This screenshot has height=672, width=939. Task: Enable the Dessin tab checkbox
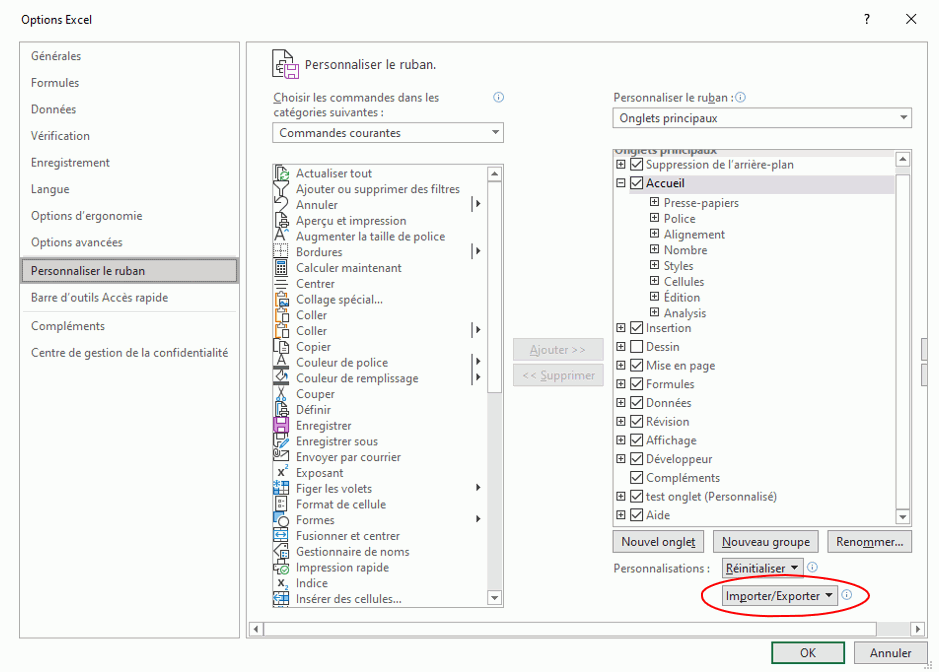point(637,346)
